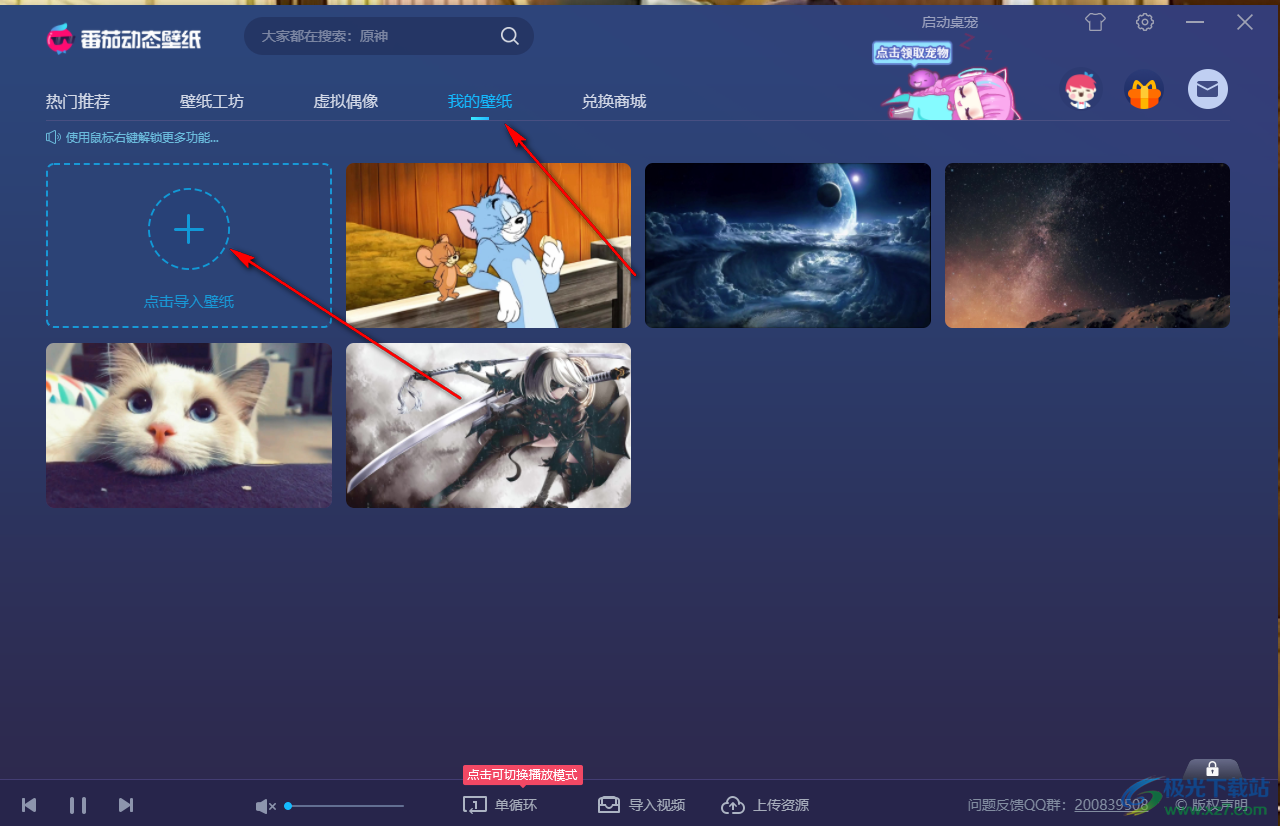Viewport: 1280px width, 826px height.
Task: Switch to 热门推荐 tab
Action: 78,101
